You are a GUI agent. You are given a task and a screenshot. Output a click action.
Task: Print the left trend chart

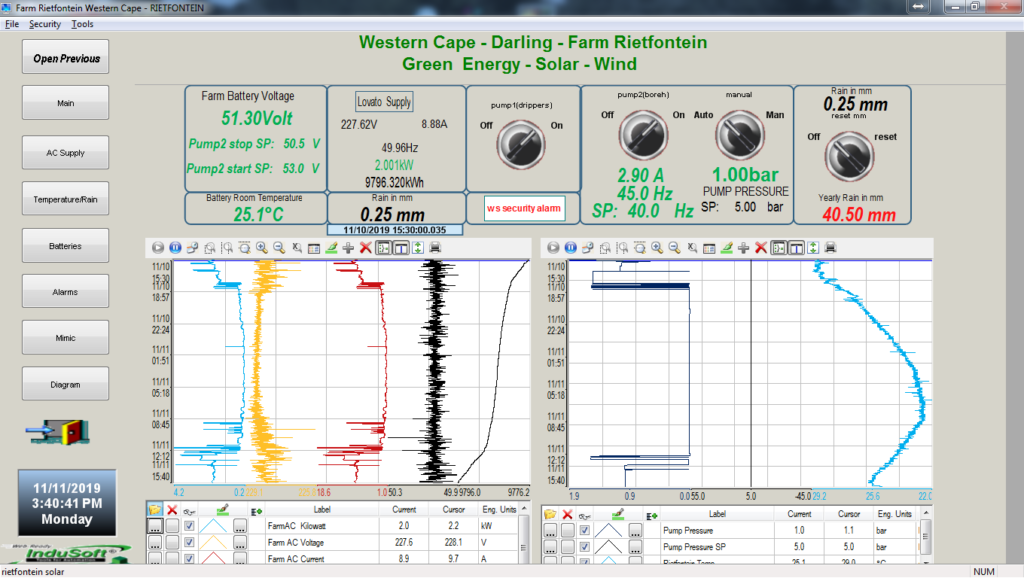pos(435,248)
